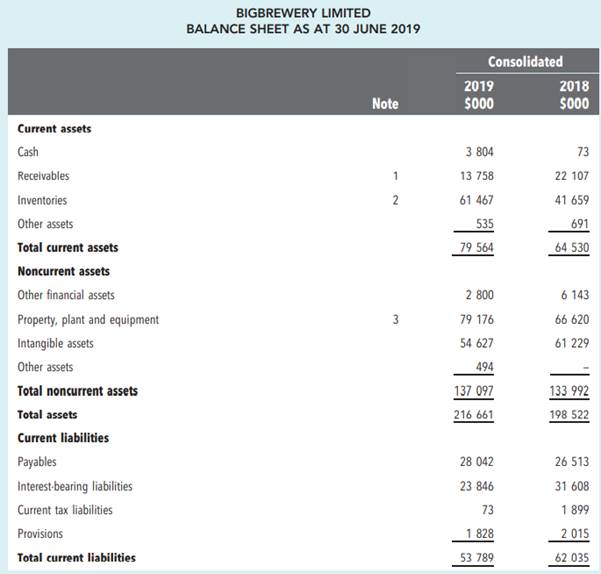Click the Noncurrent assets section heading
The height and width of the screenshot is (574, 601).
[x=64, y=271]
